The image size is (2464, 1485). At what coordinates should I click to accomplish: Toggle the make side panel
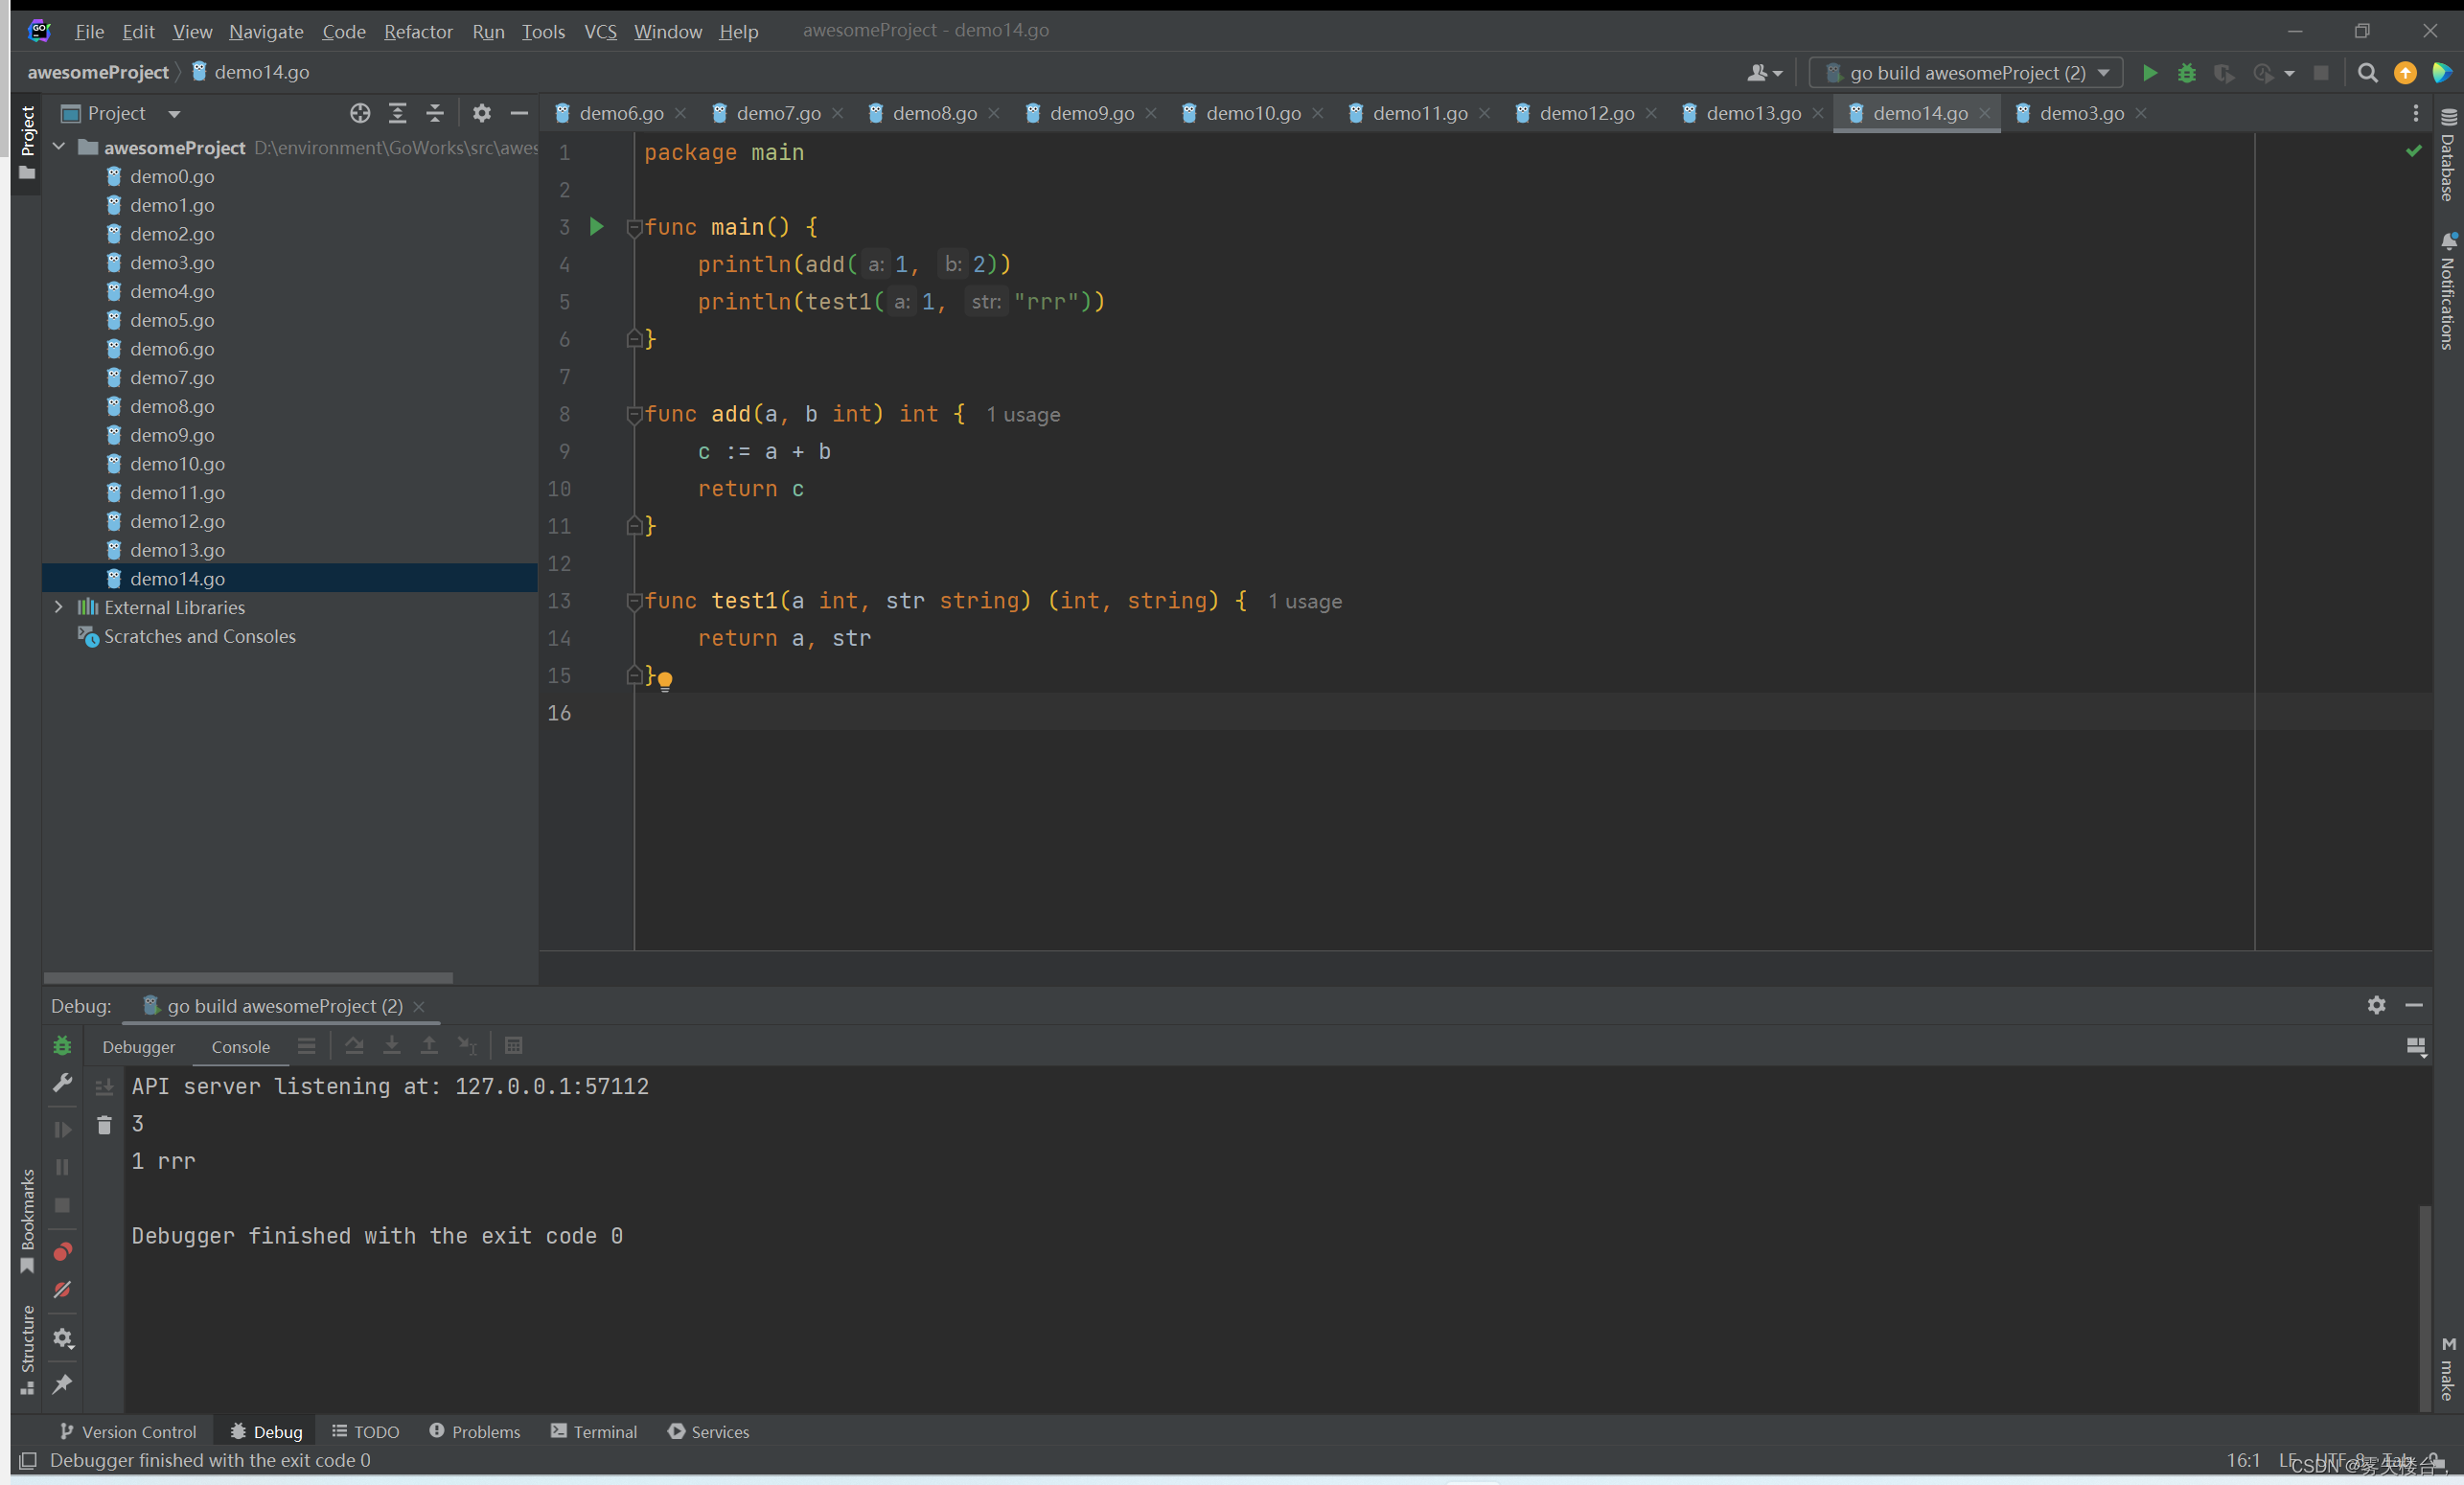click(x=2447, y=1369)
